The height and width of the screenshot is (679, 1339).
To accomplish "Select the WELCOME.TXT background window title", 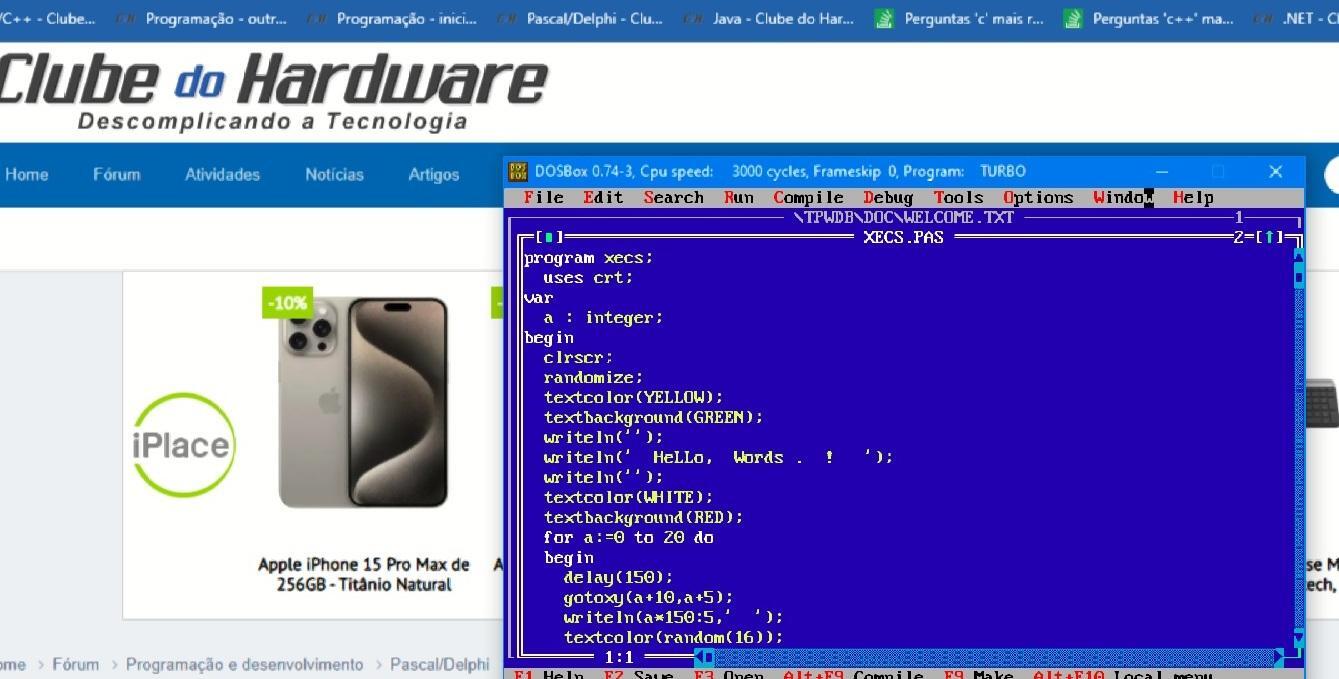I will (904, 217).
